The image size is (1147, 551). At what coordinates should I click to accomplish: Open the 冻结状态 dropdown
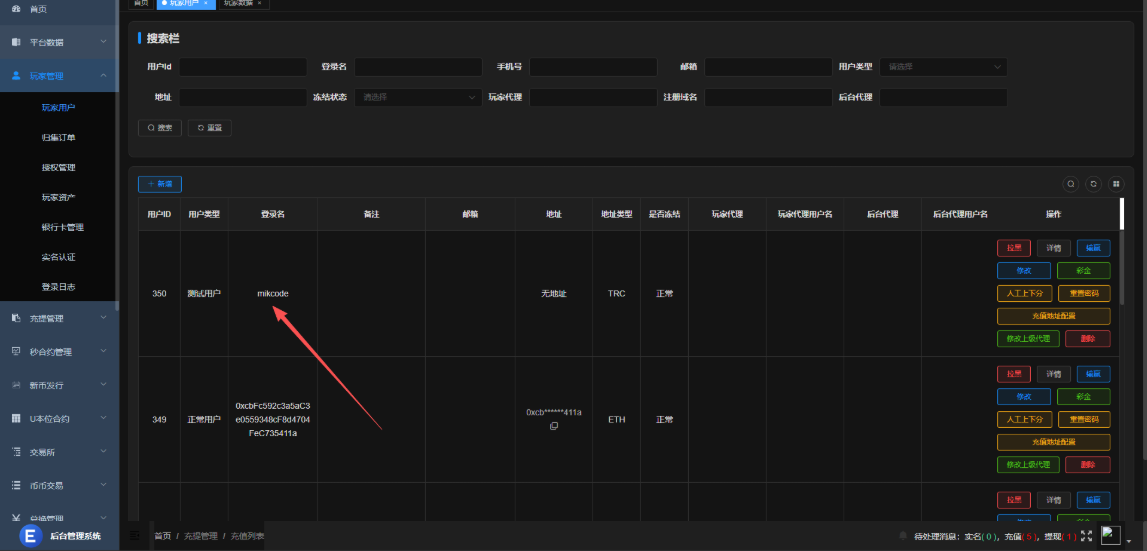[418, 97]
